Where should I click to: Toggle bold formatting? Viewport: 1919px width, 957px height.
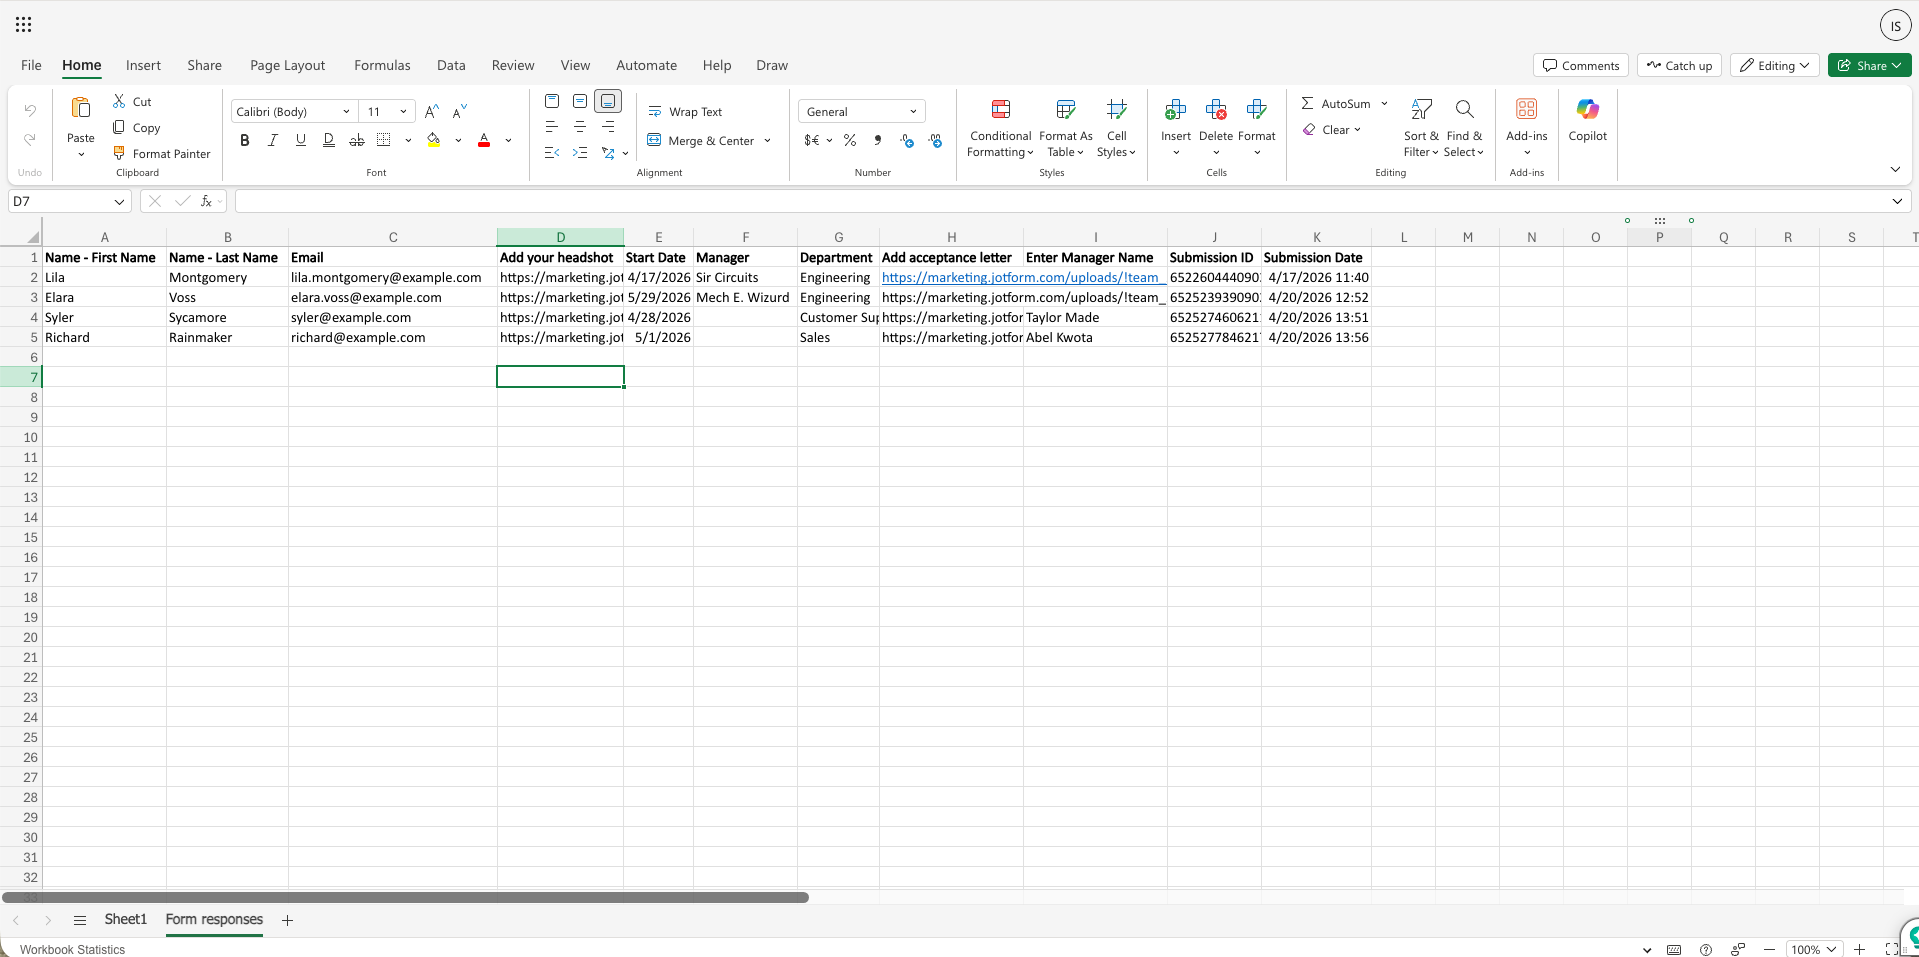click(244, 140)
